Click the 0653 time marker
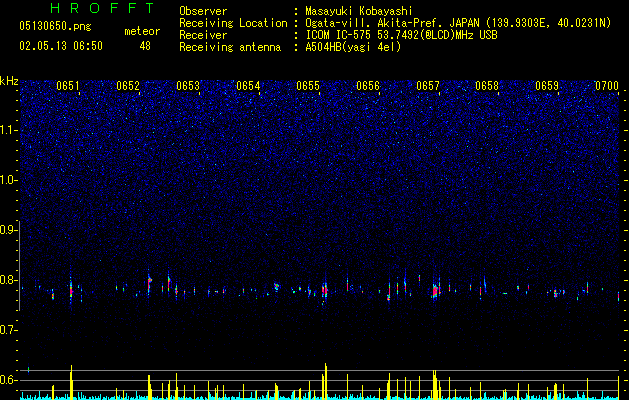The image size is (629, 400). (188, 86)
